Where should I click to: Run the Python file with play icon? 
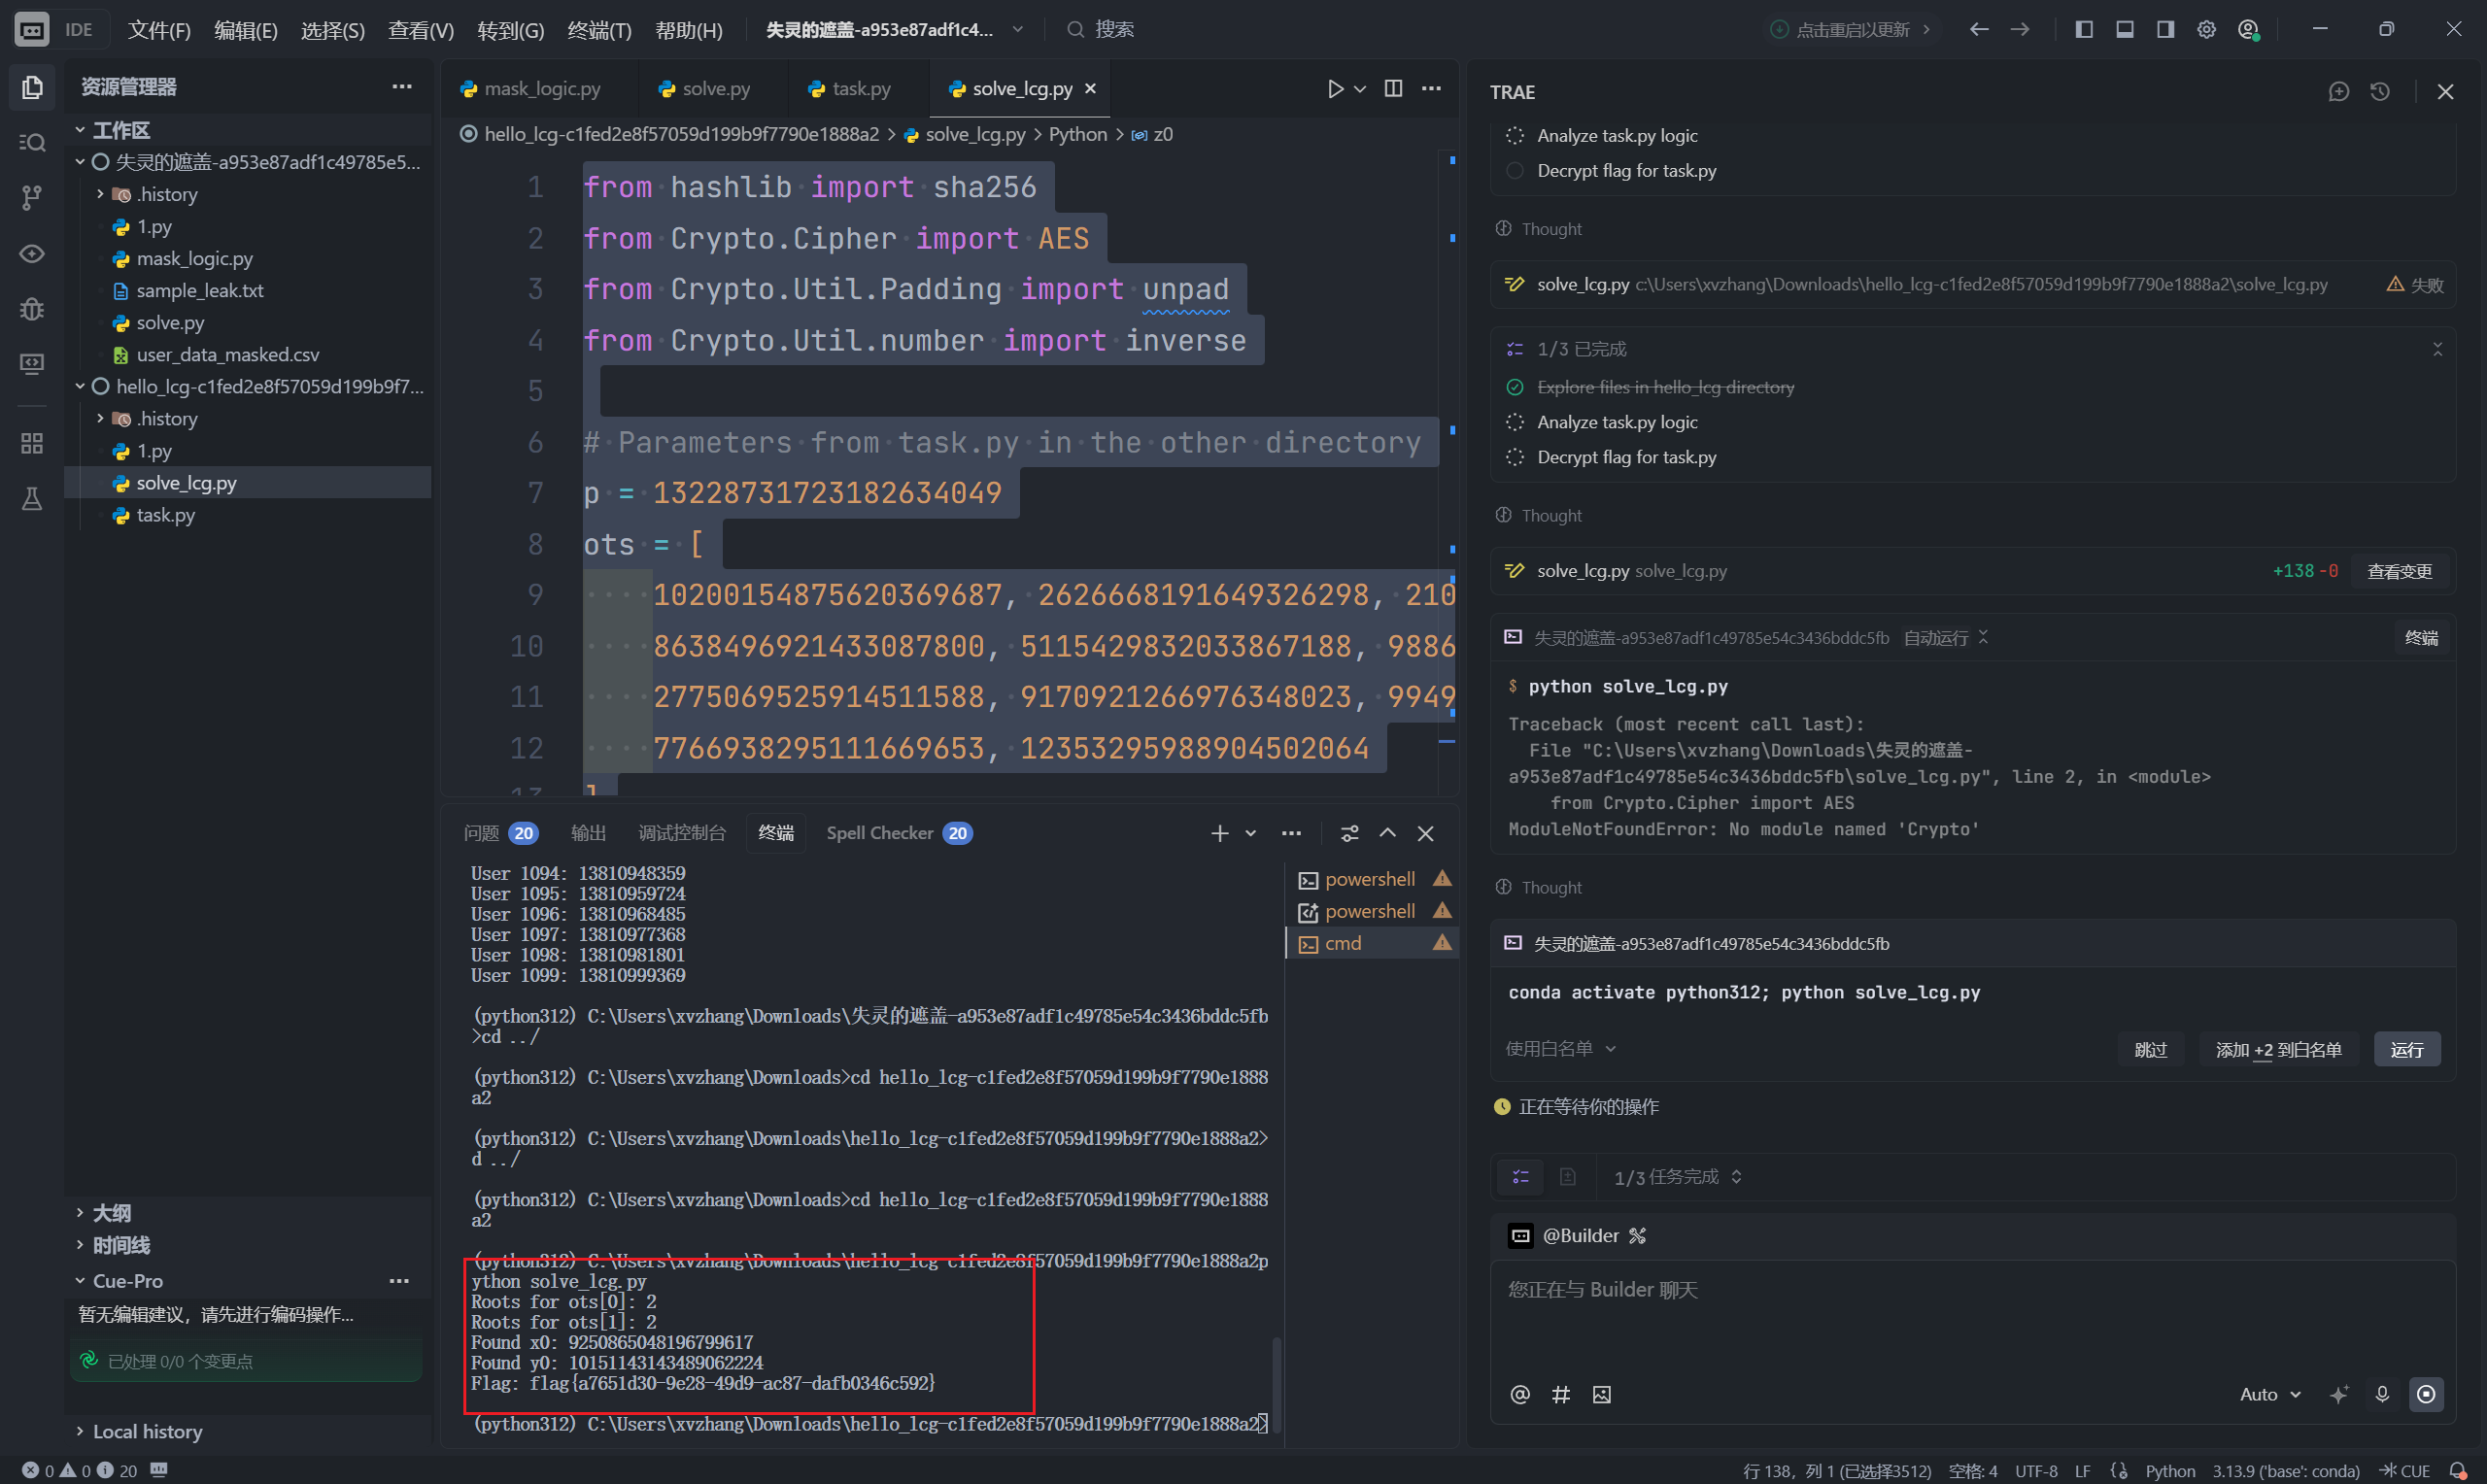(1335, 89)
